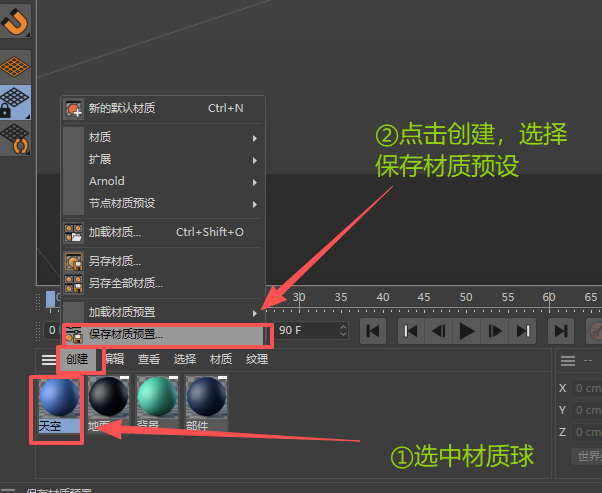Click the material manager hamburger menu icon
The height and width of the screenshot is (493, 602).
[48, 360]
